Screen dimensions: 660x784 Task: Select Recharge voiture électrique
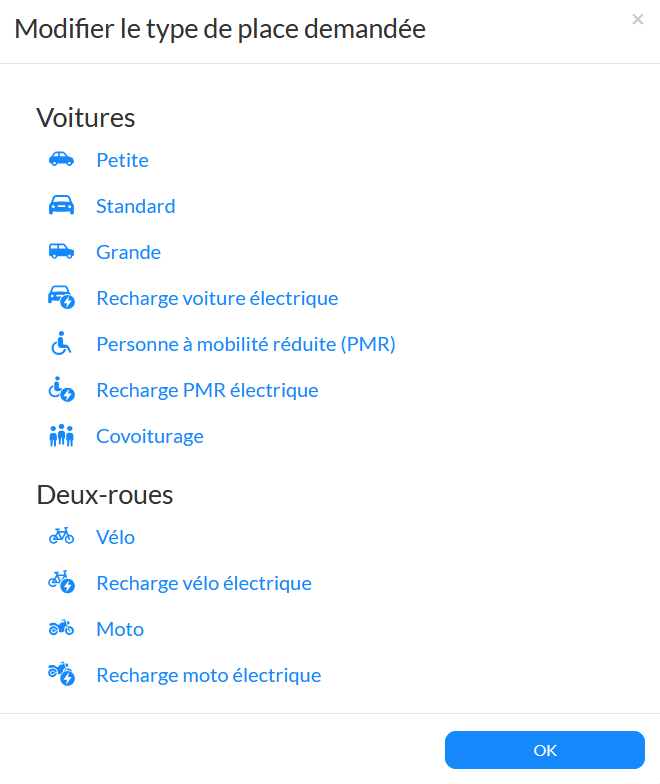[217, 298]
